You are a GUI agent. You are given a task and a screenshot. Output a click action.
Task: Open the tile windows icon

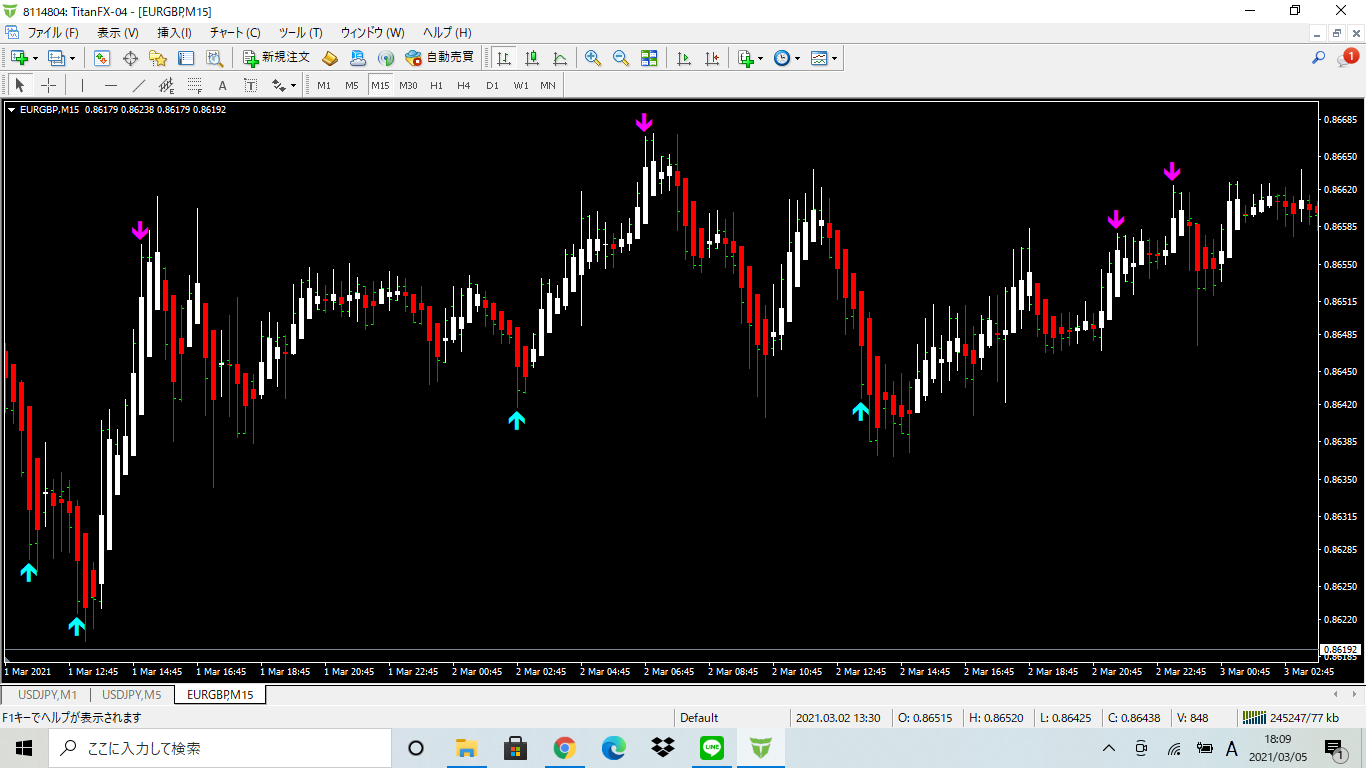pos(649,58)
